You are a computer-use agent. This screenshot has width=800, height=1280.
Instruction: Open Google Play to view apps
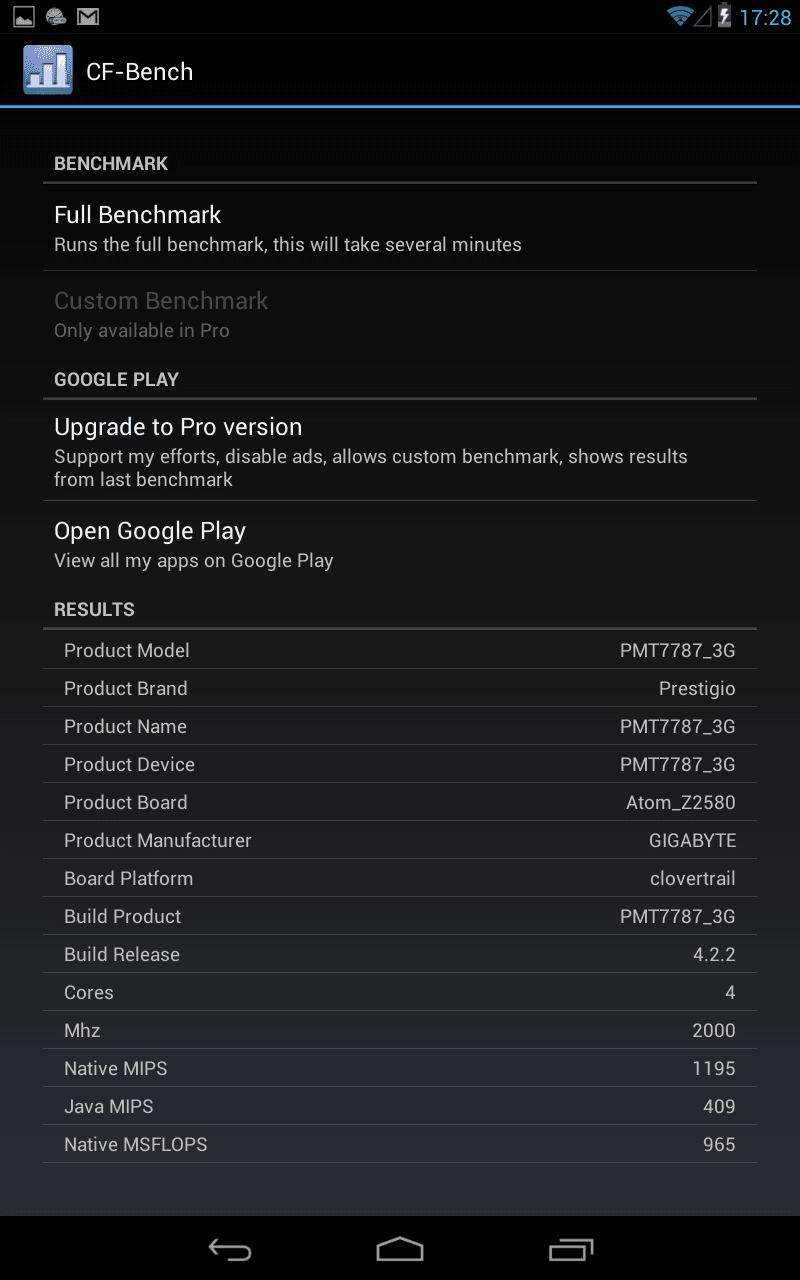(400, 544)
